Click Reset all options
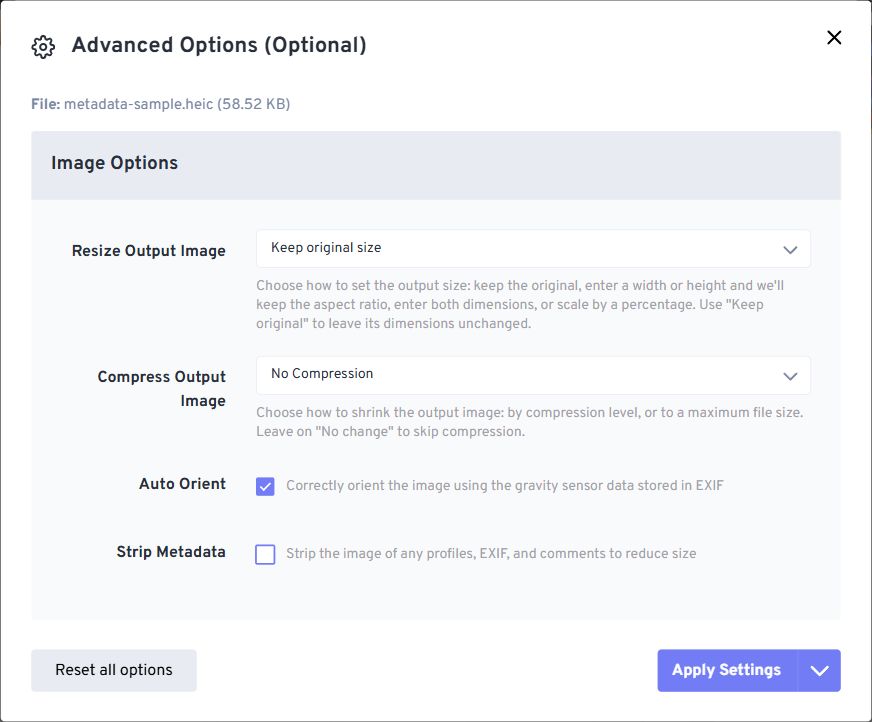The height and width of the screenshot is (722, 872). (x=114, y=670)
